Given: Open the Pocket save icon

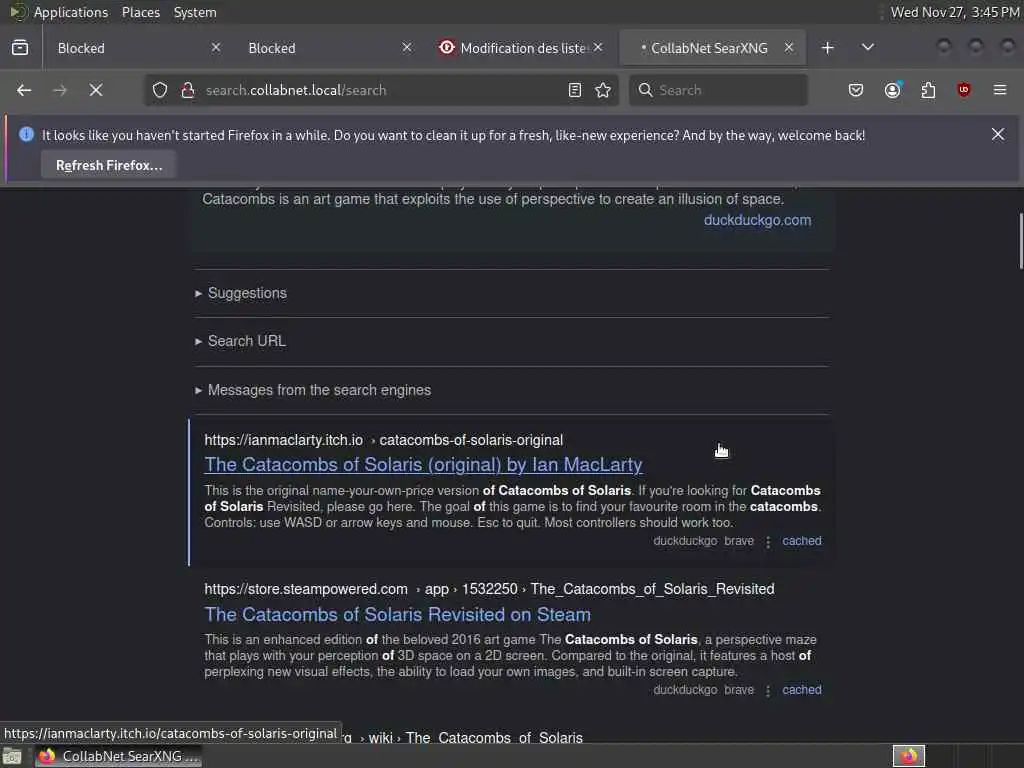Looking at the screenshot, I should pyautogui.click(x=856, y=90).
